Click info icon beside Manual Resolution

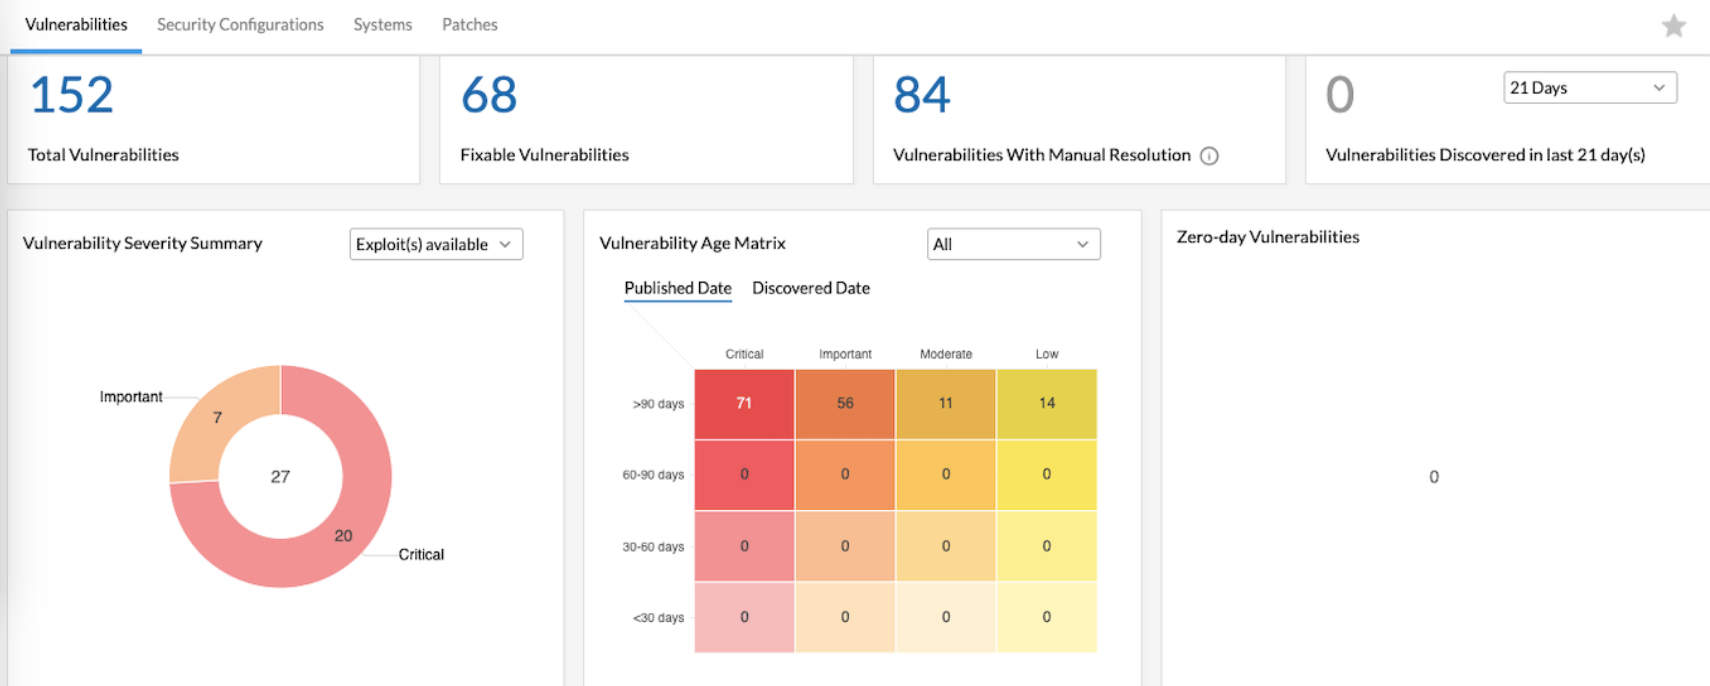[1209, 156]
